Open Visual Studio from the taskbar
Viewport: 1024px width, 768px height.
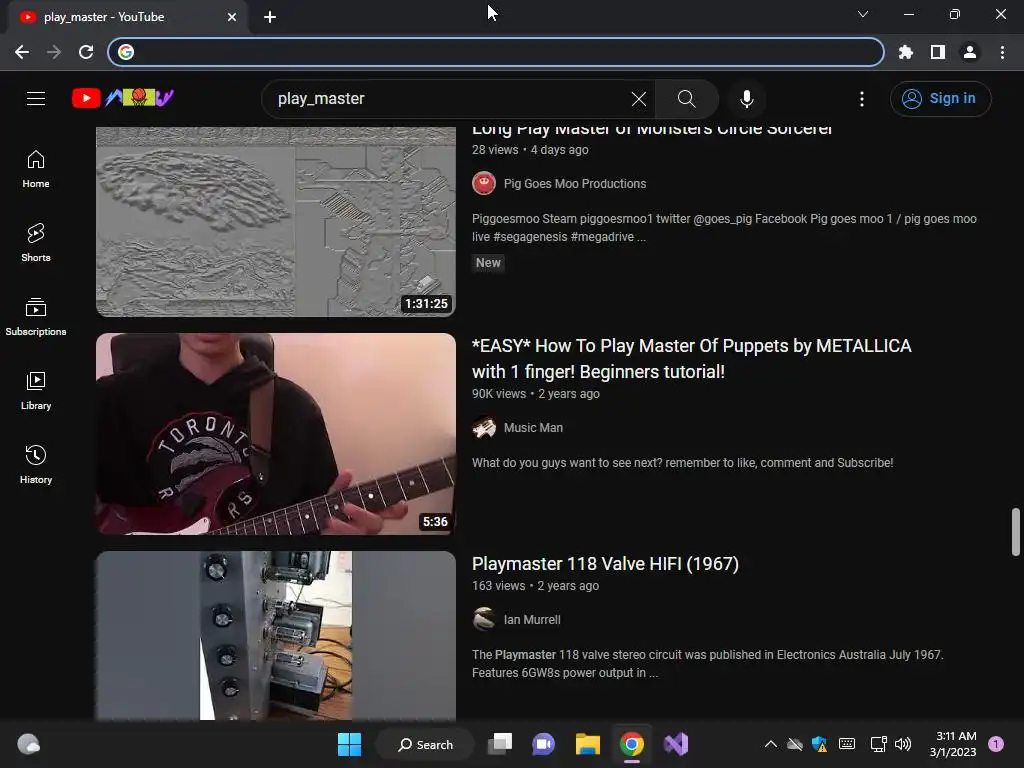coord(676,744)
